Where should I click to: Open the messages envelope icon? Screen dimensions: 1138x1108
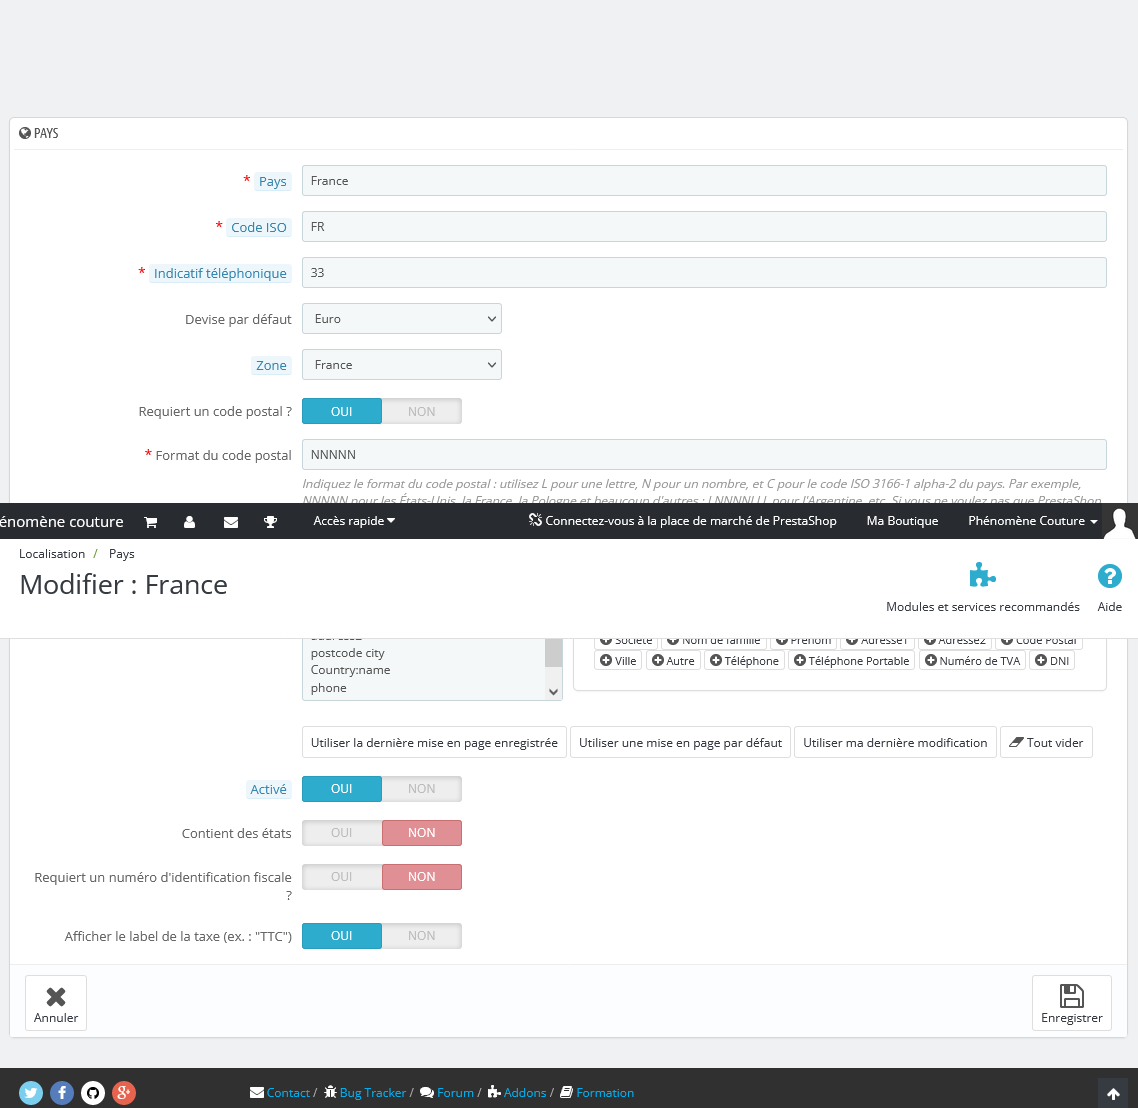pos(231,522)
